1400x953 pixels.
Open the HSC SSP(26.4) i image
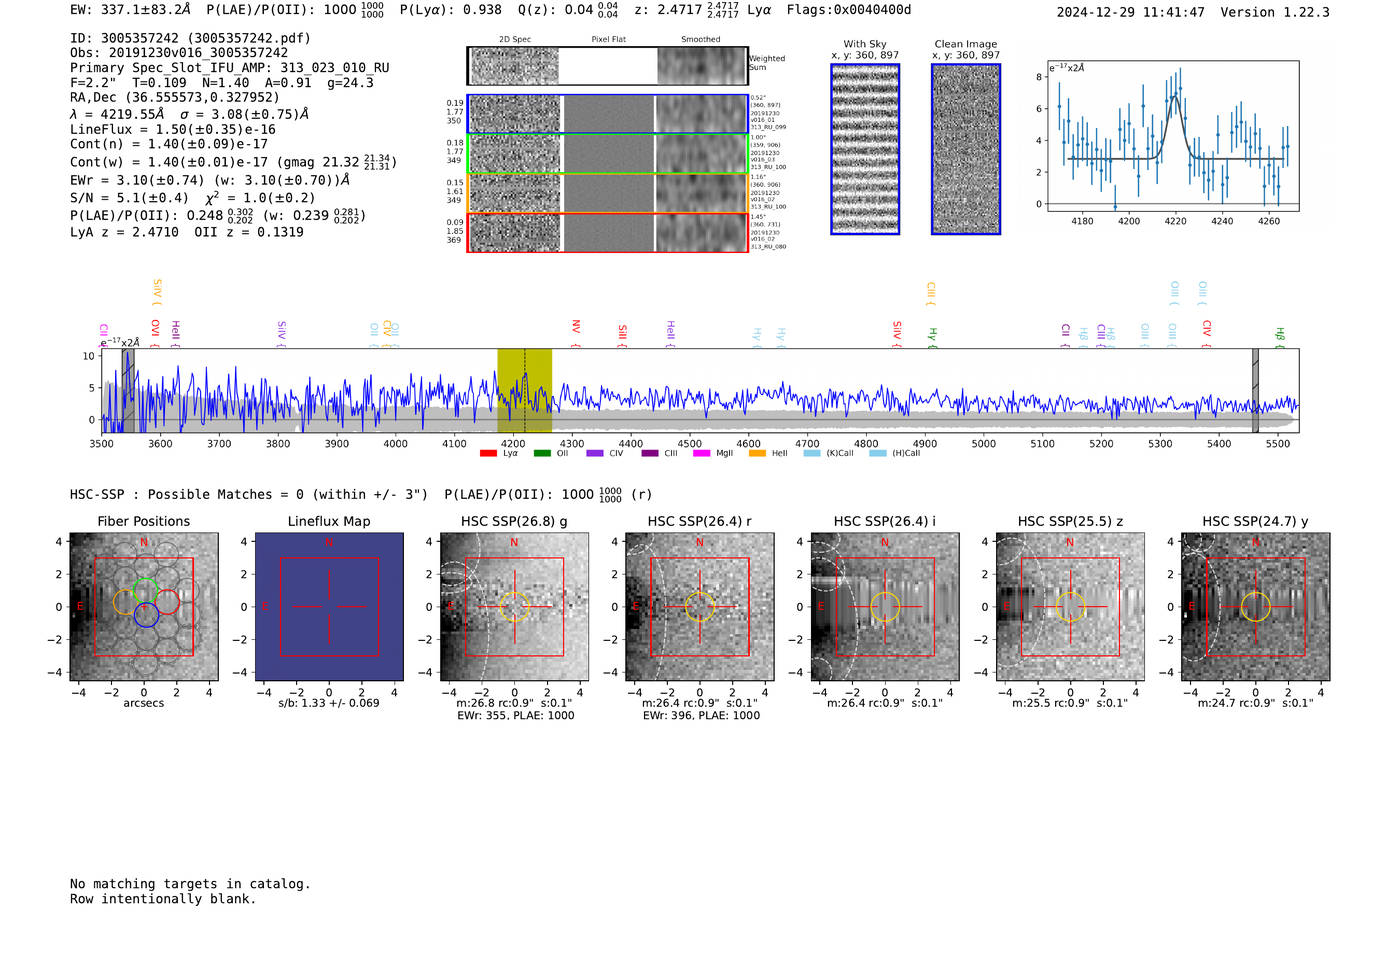click(x=885, y=607)
